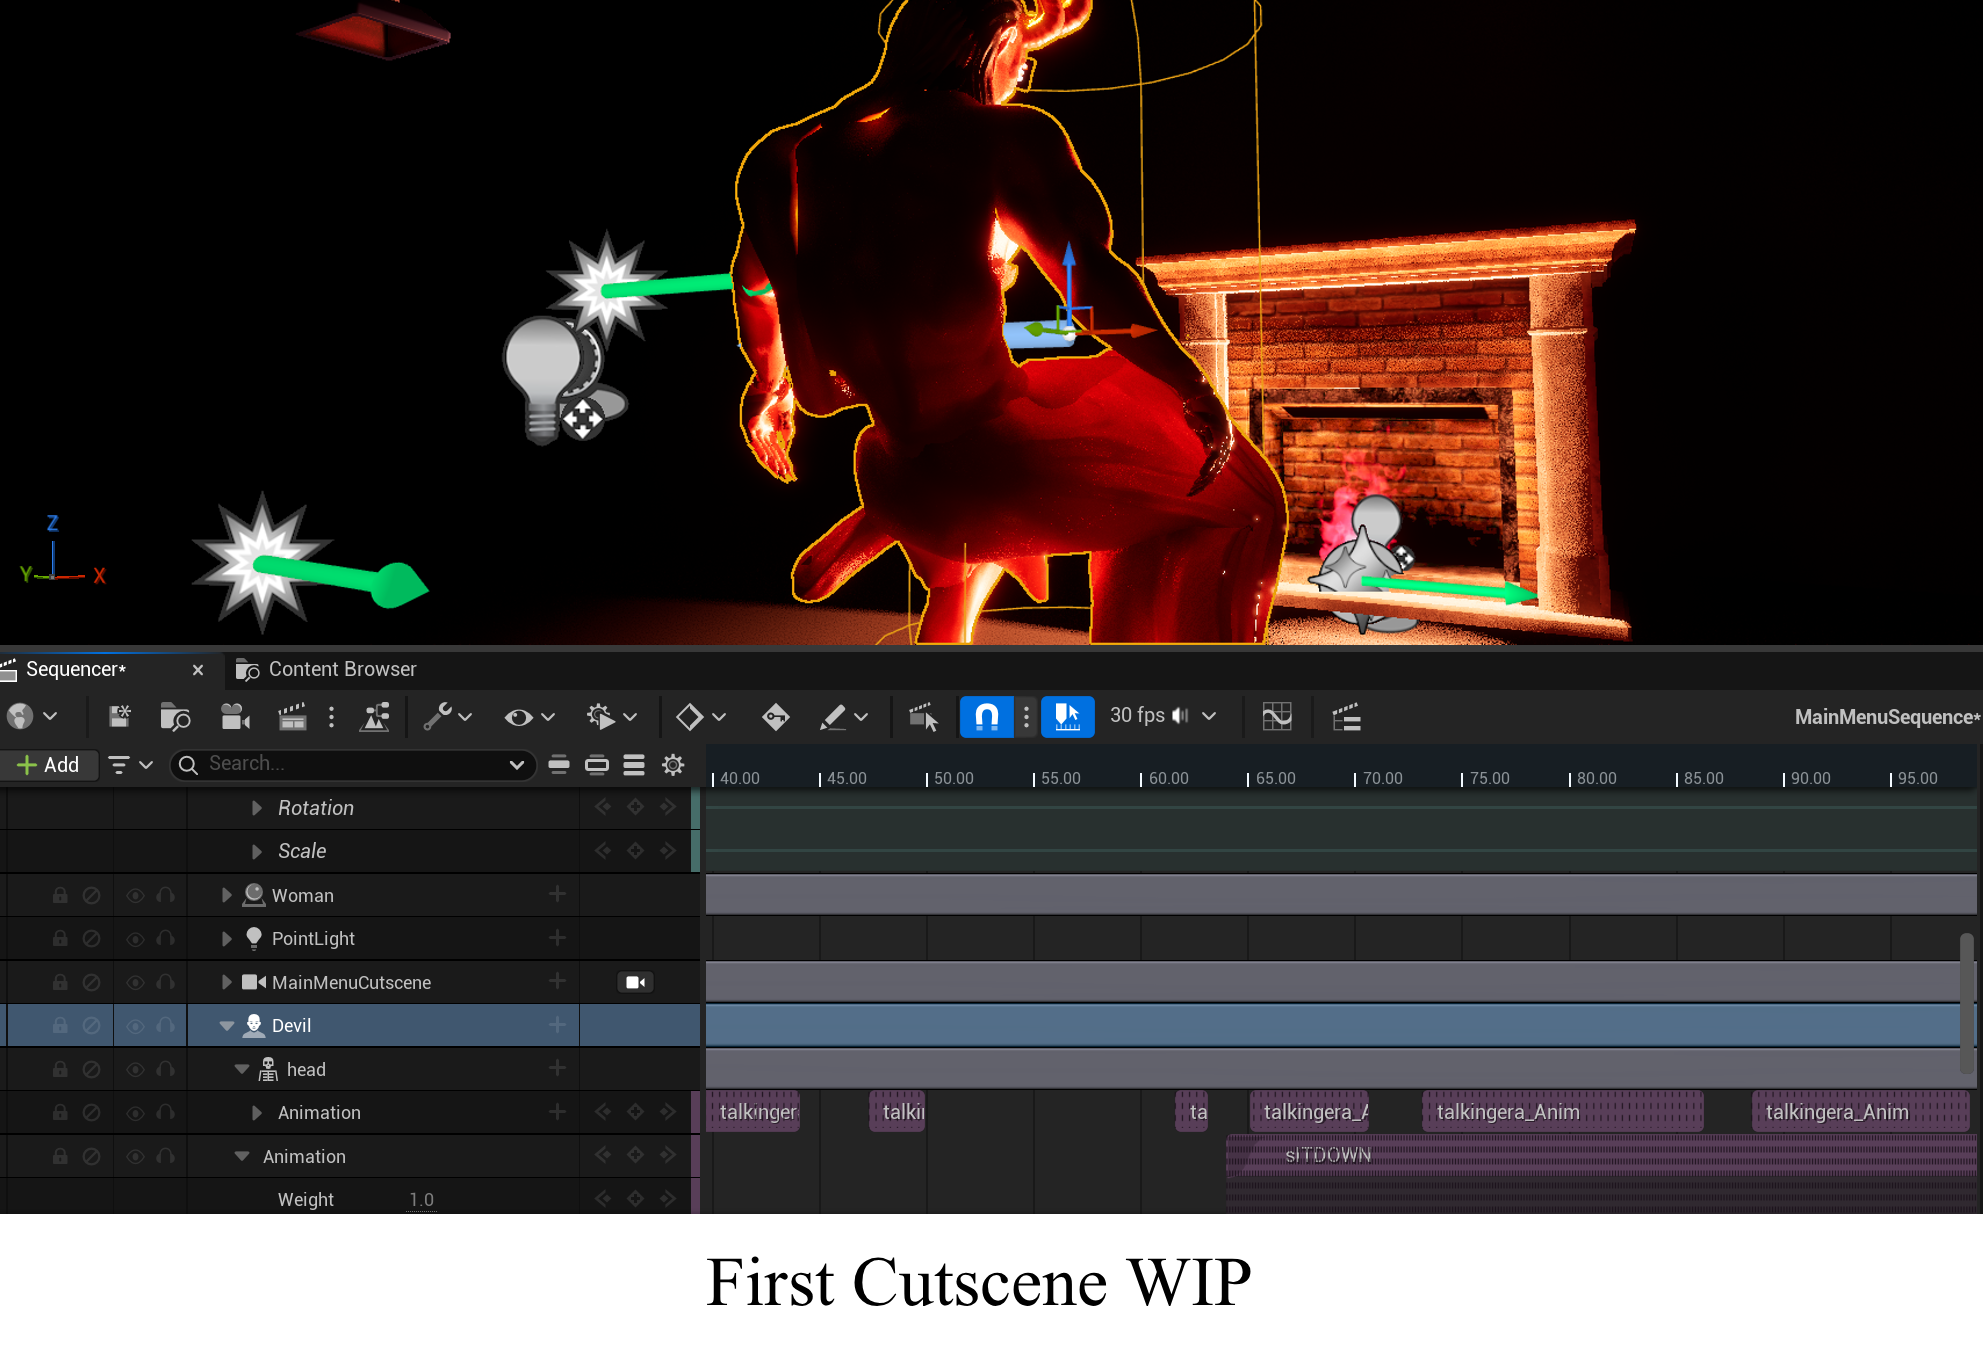
Task: Click the auto-key key diamond icon
Action: click(x=775, y=716)
